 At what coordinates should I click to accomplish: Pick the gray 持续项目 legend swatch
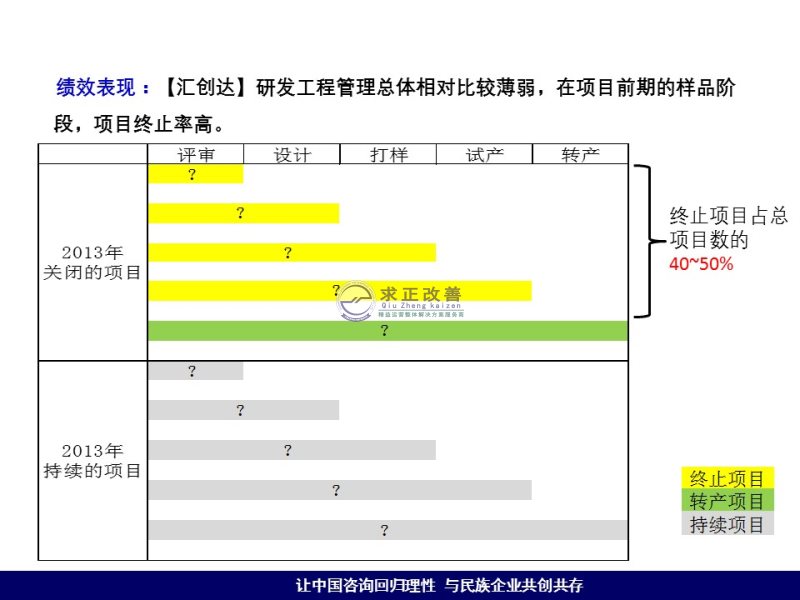click(x=727, y=524)
